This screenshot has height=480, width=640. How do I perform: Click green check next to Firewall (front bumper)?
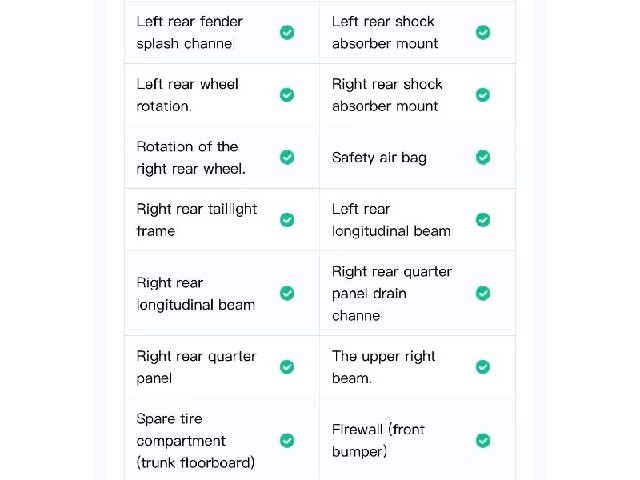point(483,440)
